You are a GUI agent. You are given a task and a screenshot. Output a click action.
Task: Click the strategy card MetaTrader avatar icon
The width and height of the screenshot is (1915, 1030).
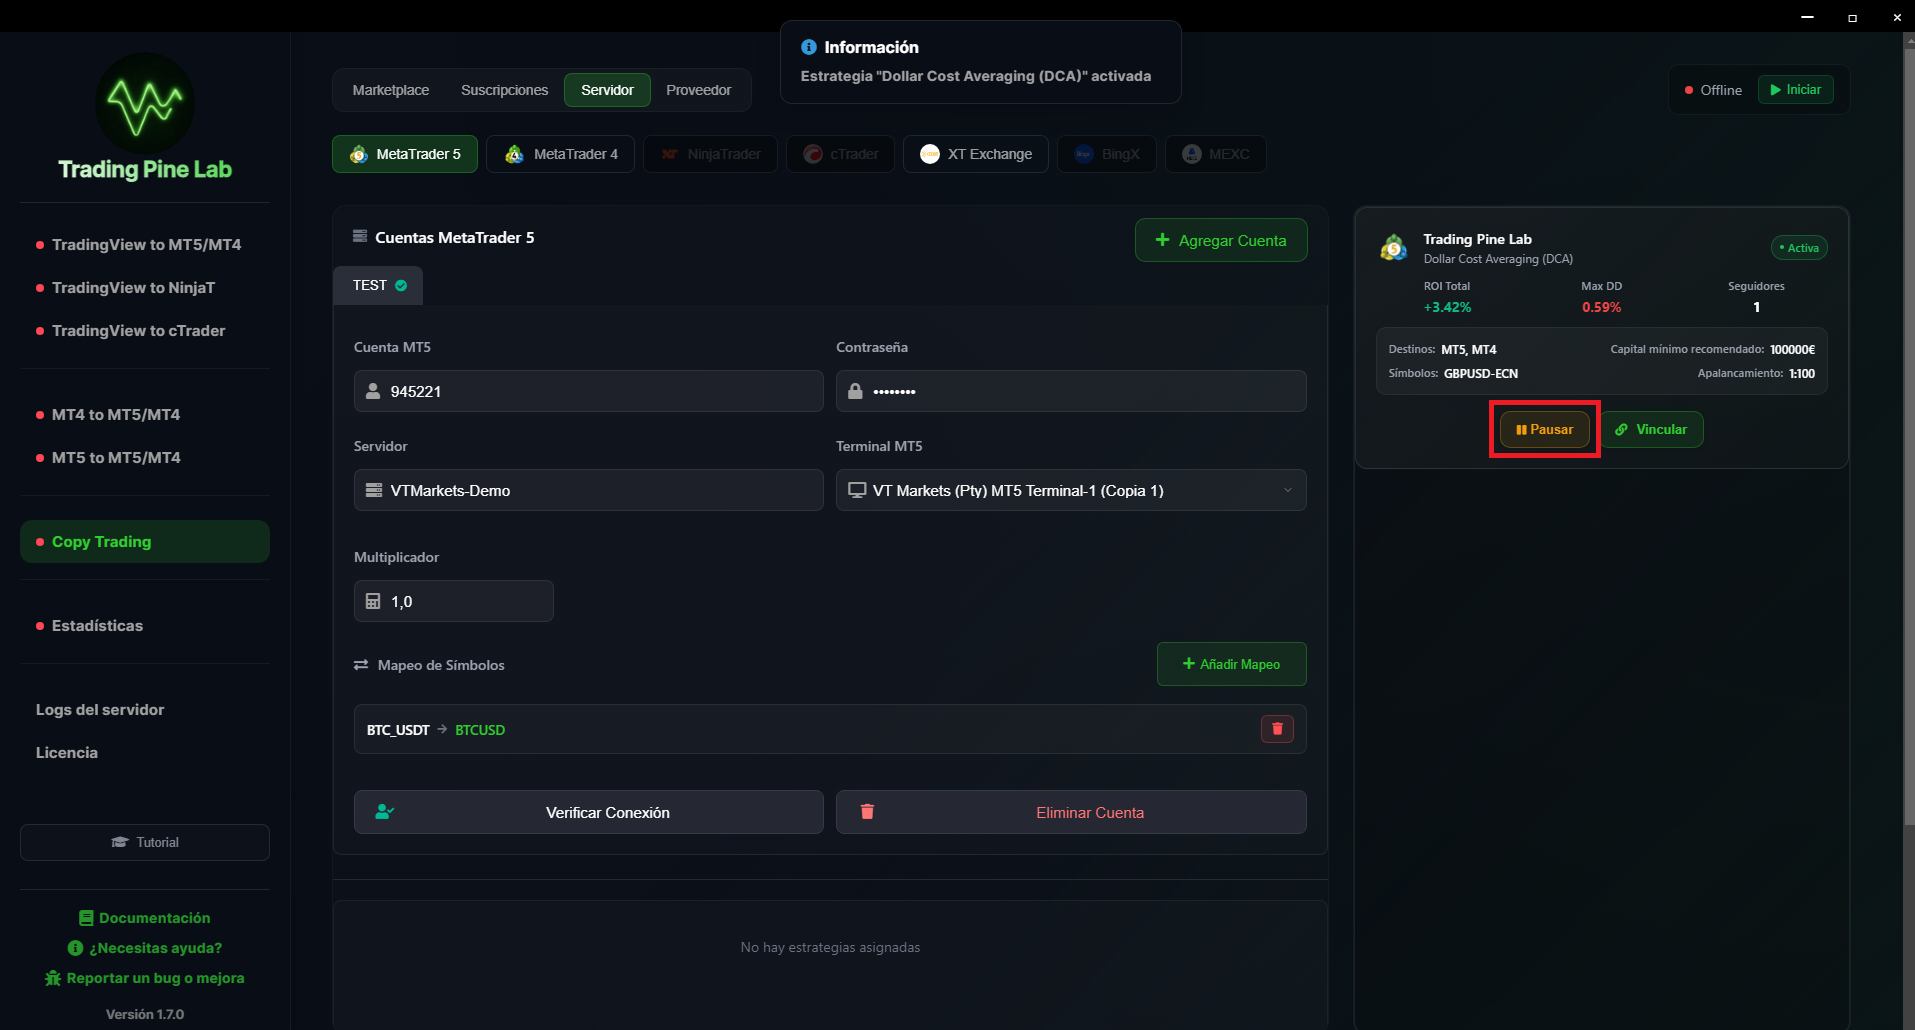pos(1394,248)
